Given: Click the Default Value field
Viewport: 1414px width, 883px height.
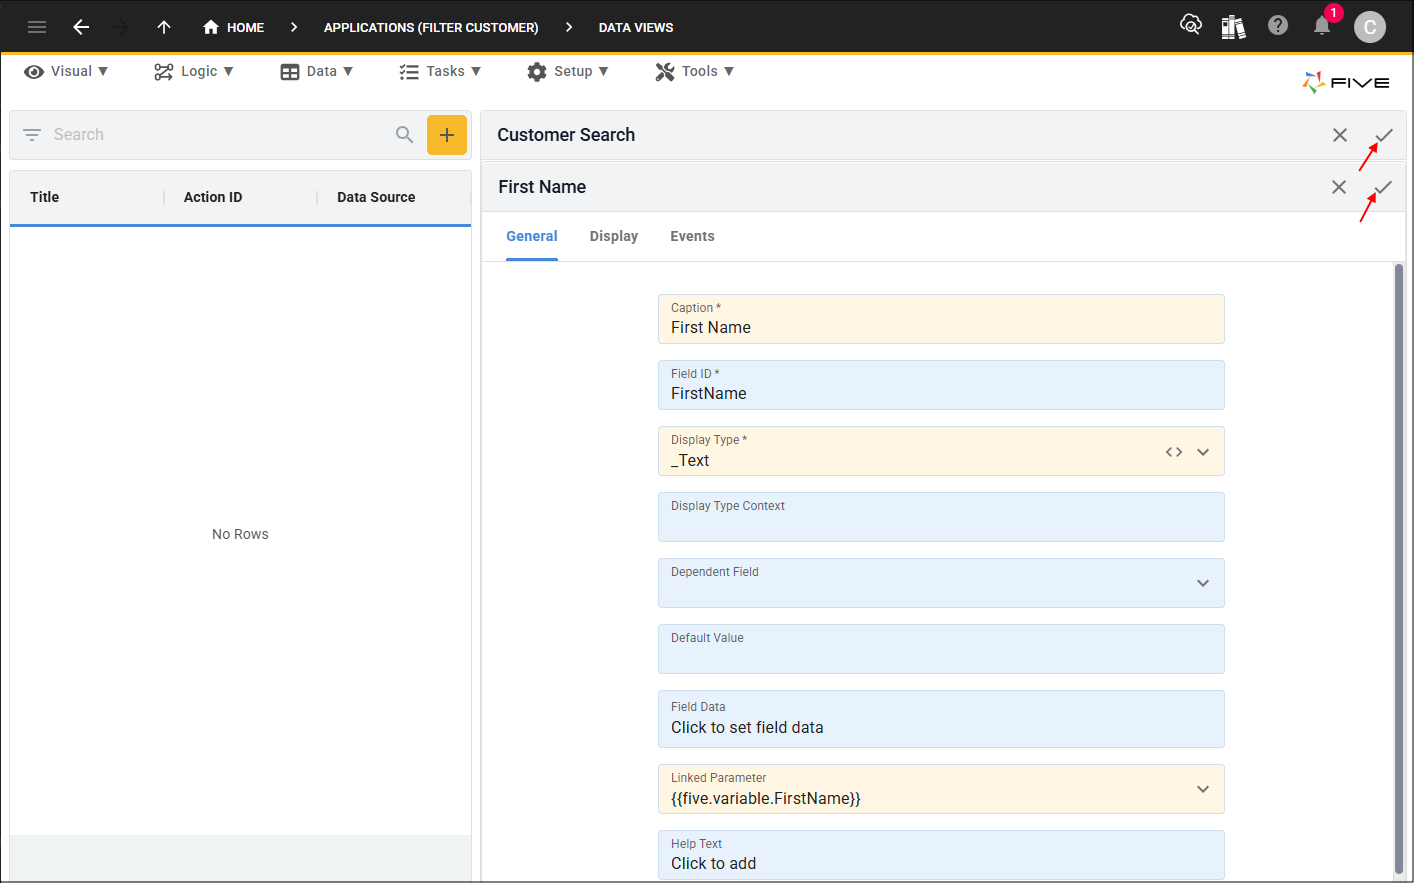Looking at the screenshot, I should 941,649.
